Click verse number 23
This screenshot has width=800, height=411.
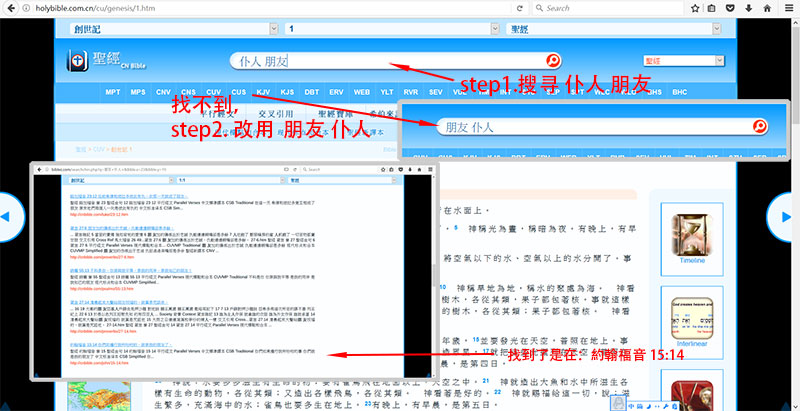coord(368,404)
